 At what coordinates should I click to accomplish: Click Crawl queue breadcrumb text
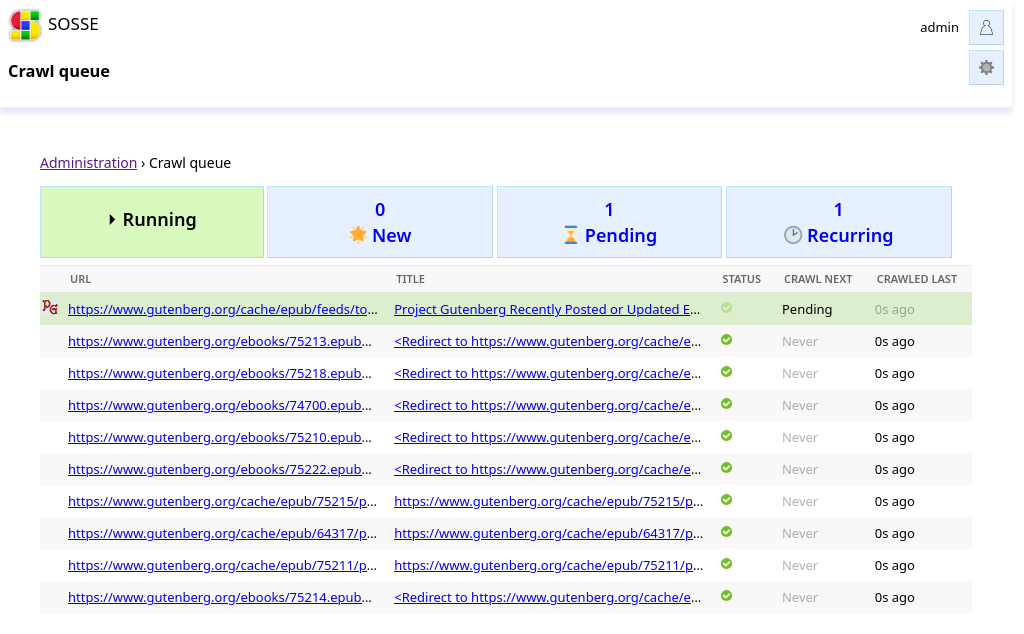click(189, 163)
